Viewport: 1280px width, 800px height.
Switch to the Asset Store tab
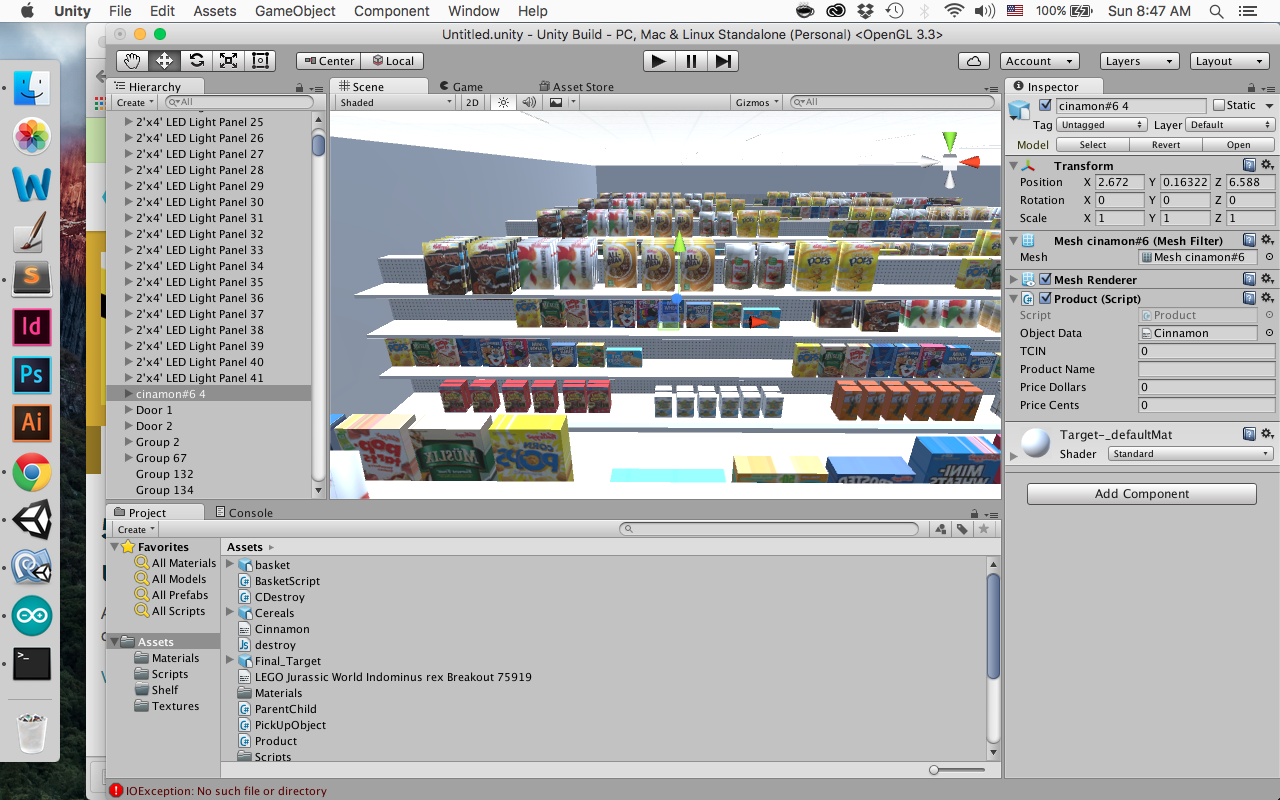tap(576, 87)
